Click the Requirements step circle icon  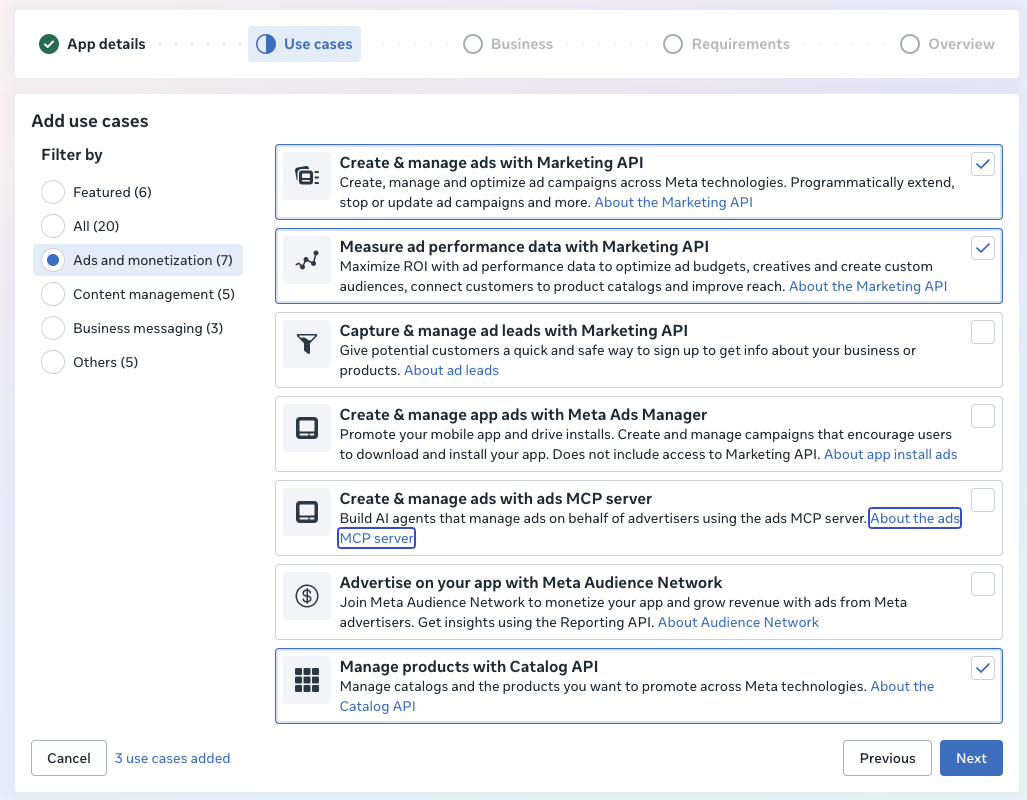(673, 44)
